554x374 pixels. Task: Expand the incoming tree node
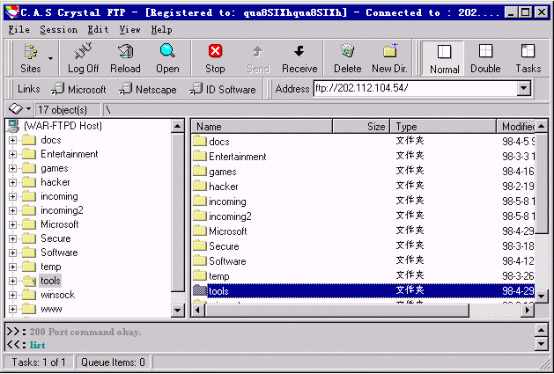13,196
